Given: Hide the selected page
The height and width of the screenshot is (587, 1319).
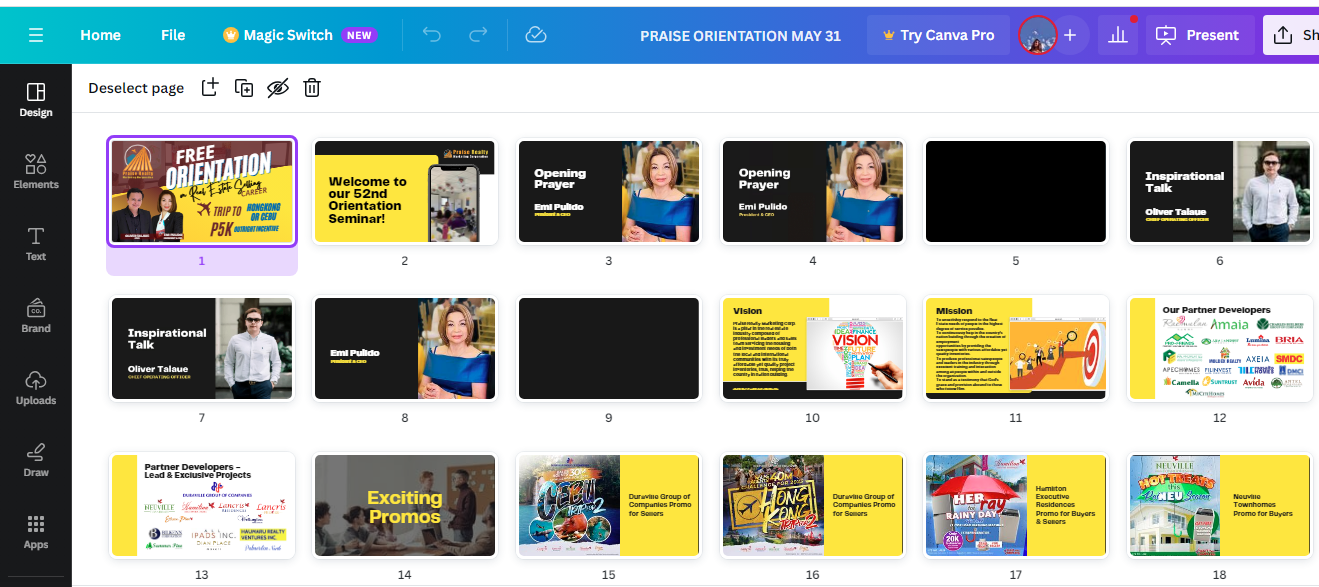Looking at the screenshot, I should click(x=278, y=88).
